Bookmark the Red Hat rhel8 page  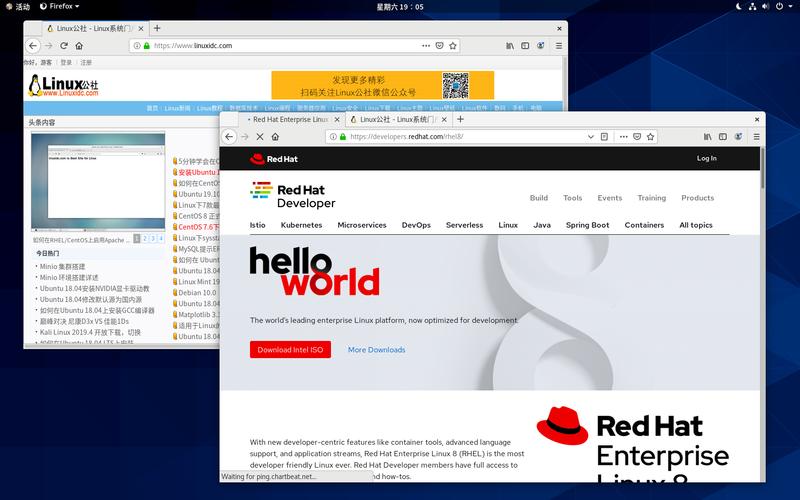tap(650, 136)
